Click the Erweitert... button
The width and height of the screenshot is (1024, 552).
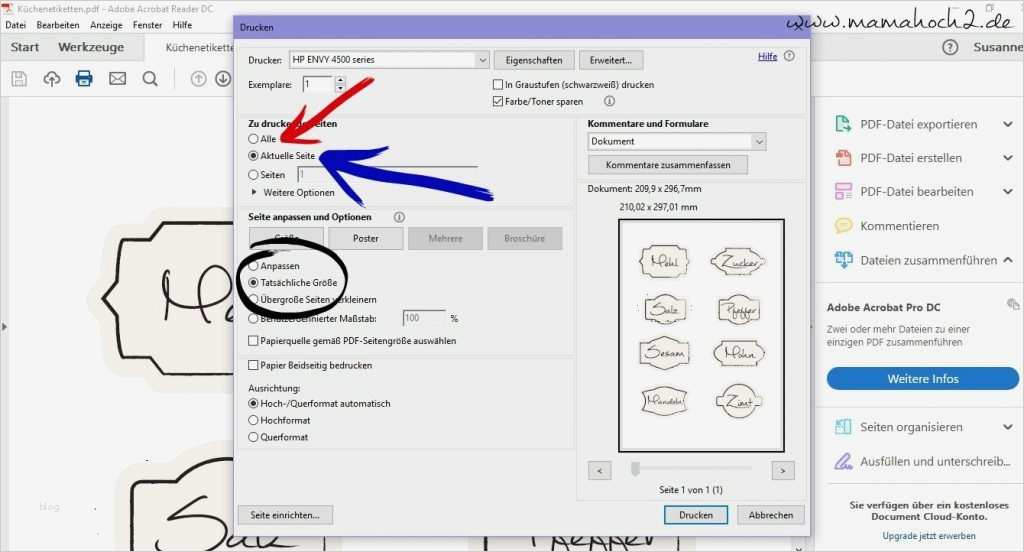611,60
